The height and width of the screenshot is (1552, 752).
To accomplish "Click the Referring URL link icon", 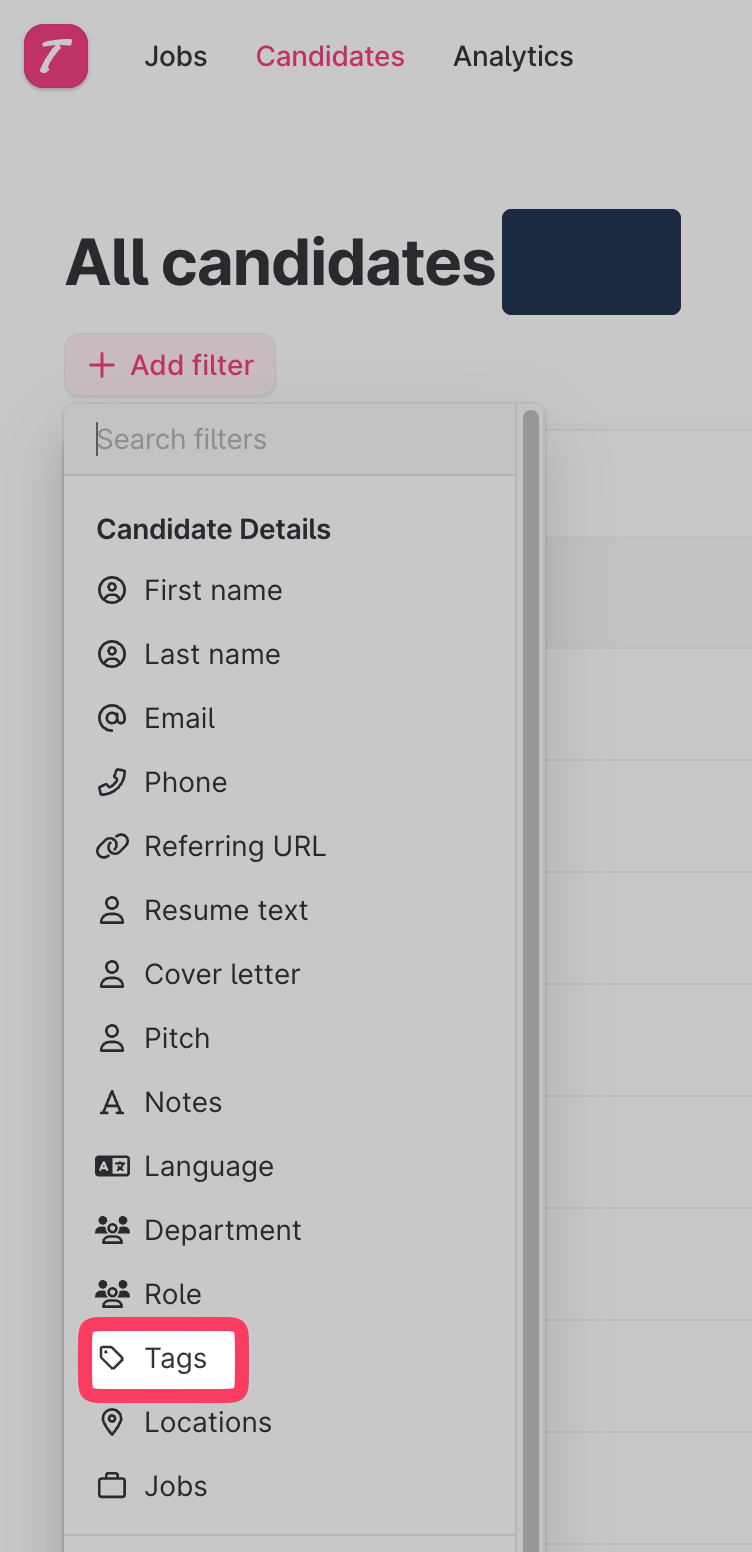I will pos(112,846).
